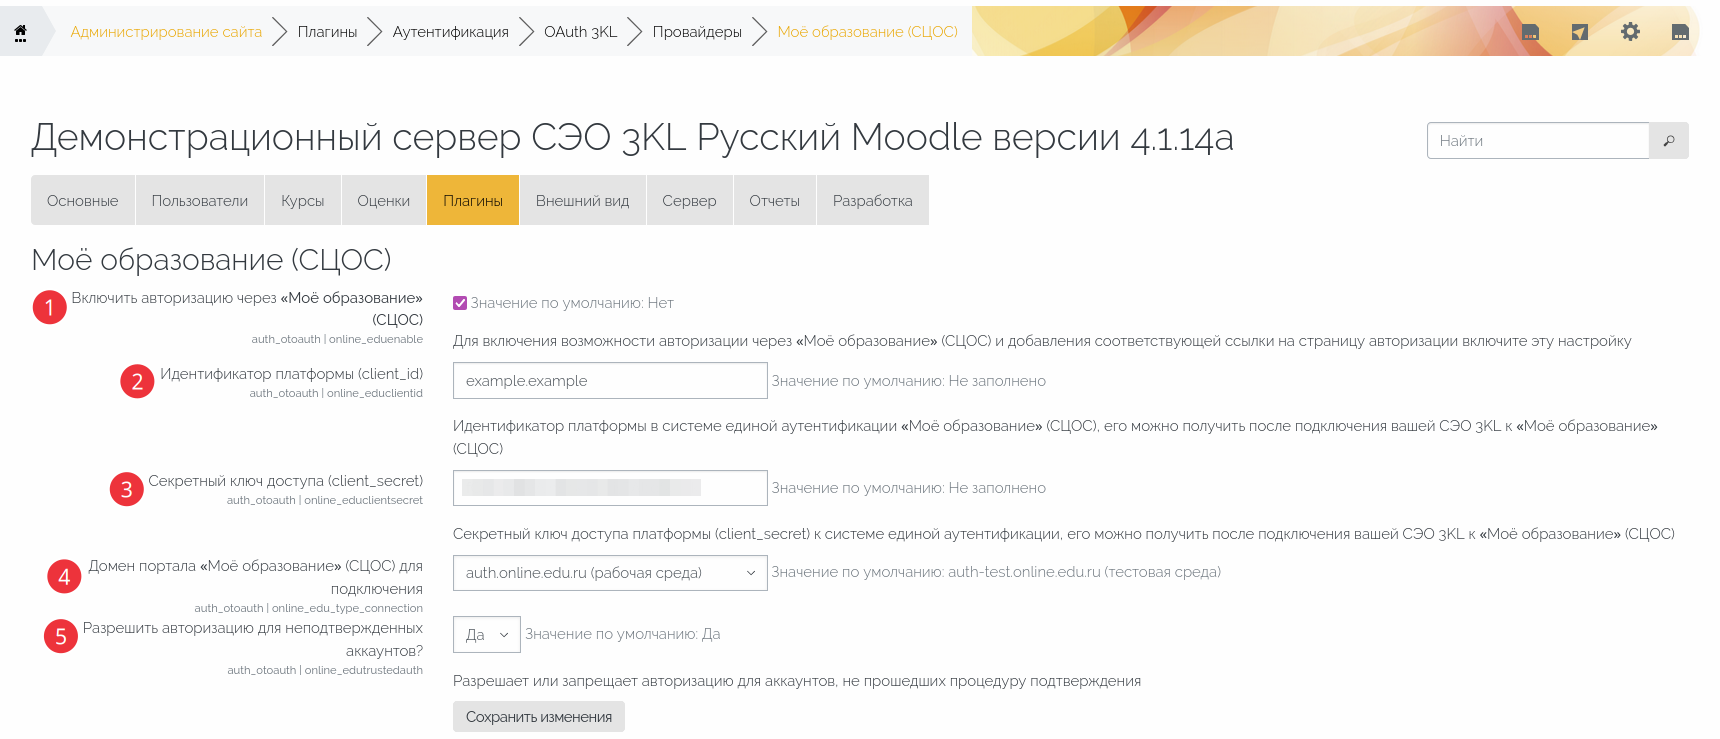Click the text auth_otoauth | online_educlientid
The image size is (1720, 739).
(x=336, y=393)
